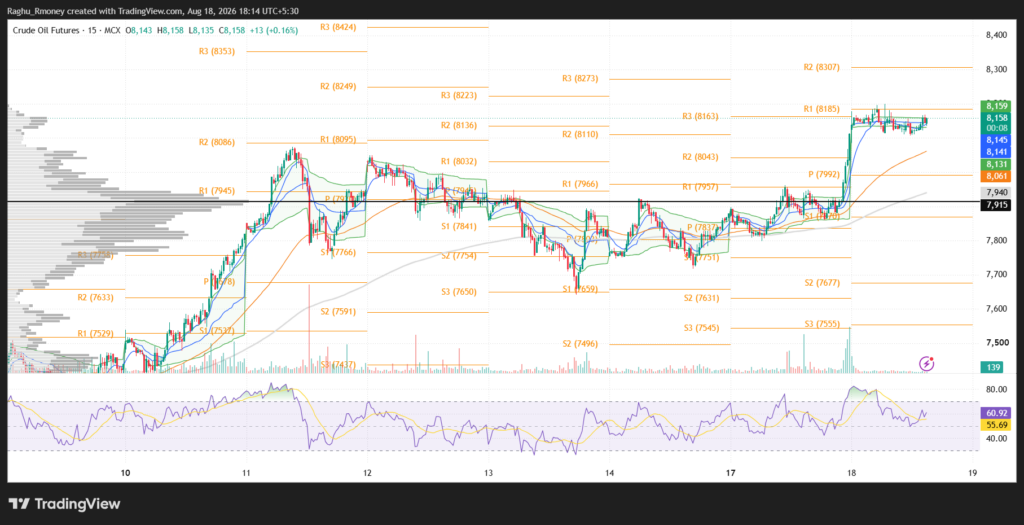Click the R2 (8249) pivot label
Viewport: 1024px width, 525px height.
(x=338, y=86)
